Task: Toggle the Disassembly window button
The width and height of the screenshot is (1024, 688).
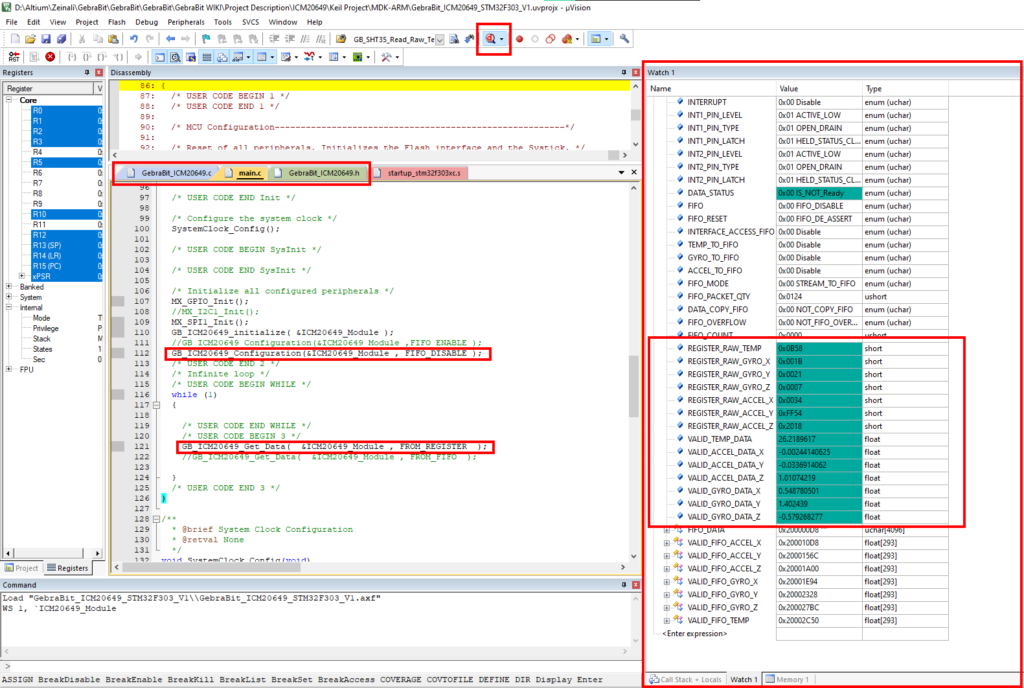Action: (x=176, y=57)
